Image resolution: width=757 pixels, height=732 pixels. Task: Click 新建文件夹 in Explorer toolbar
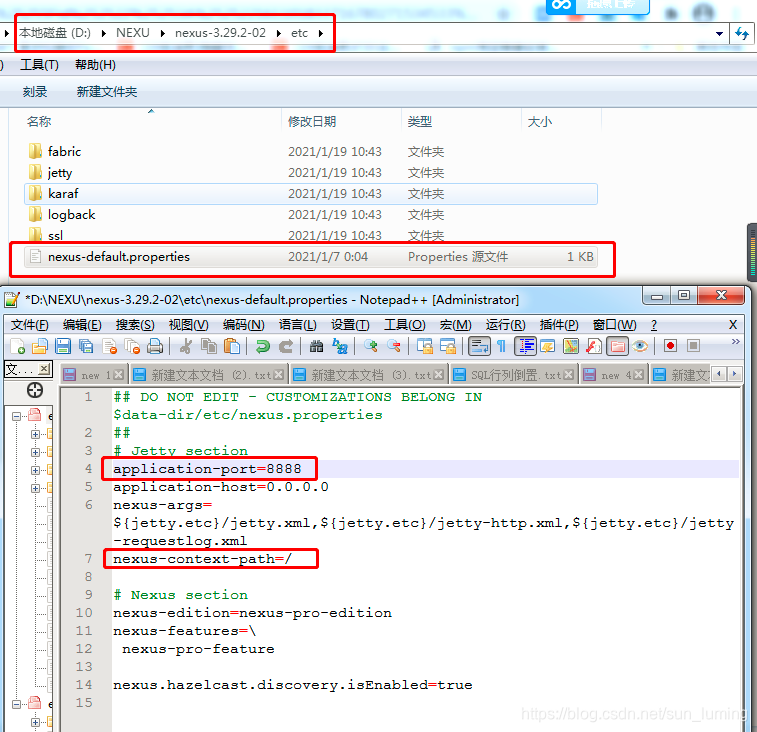click(x=107, y=92)
